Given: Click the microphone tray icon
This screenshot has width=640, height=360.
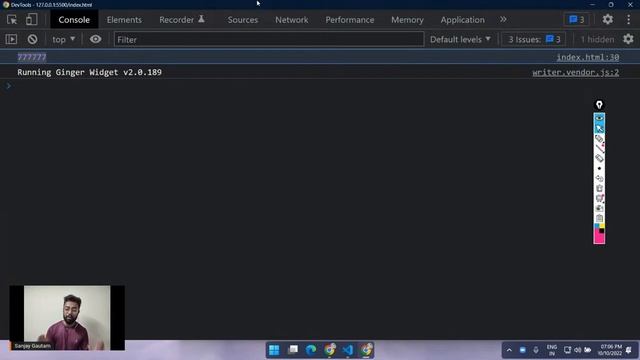Looking at the screenshot, I should (536, 350).
